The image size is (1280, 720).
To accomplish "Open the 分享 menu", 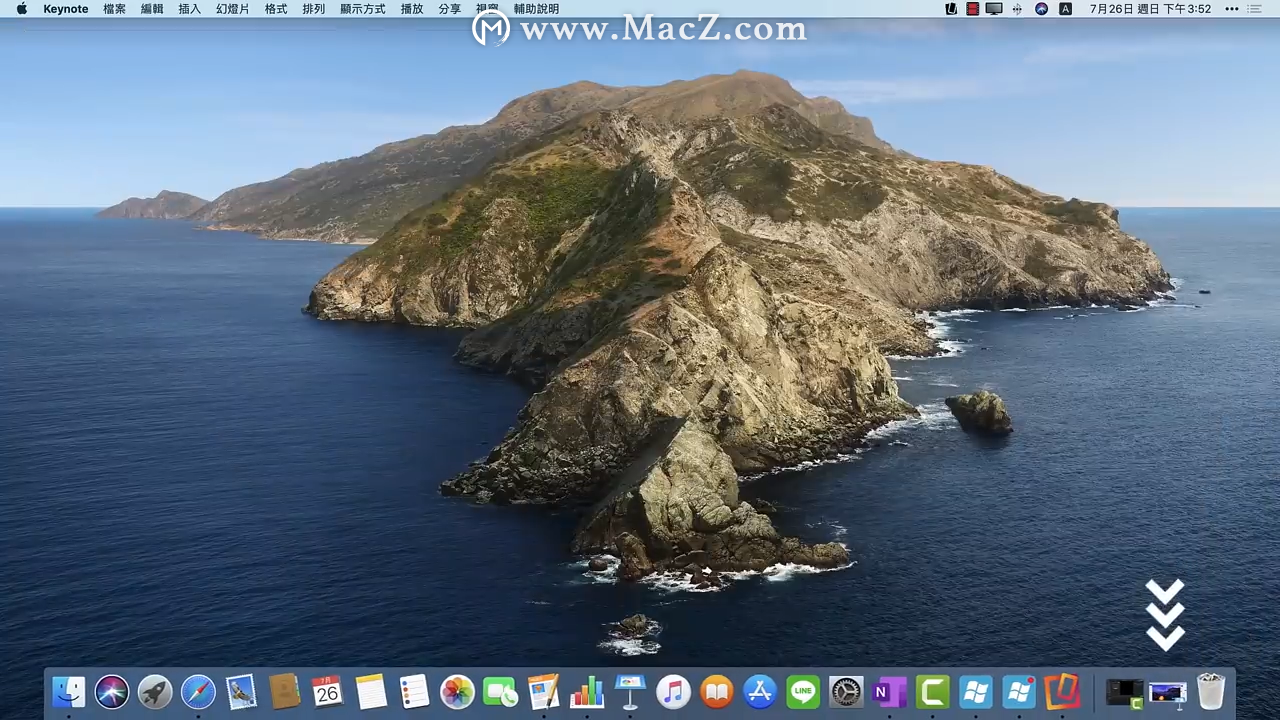I will coord(450,9).
